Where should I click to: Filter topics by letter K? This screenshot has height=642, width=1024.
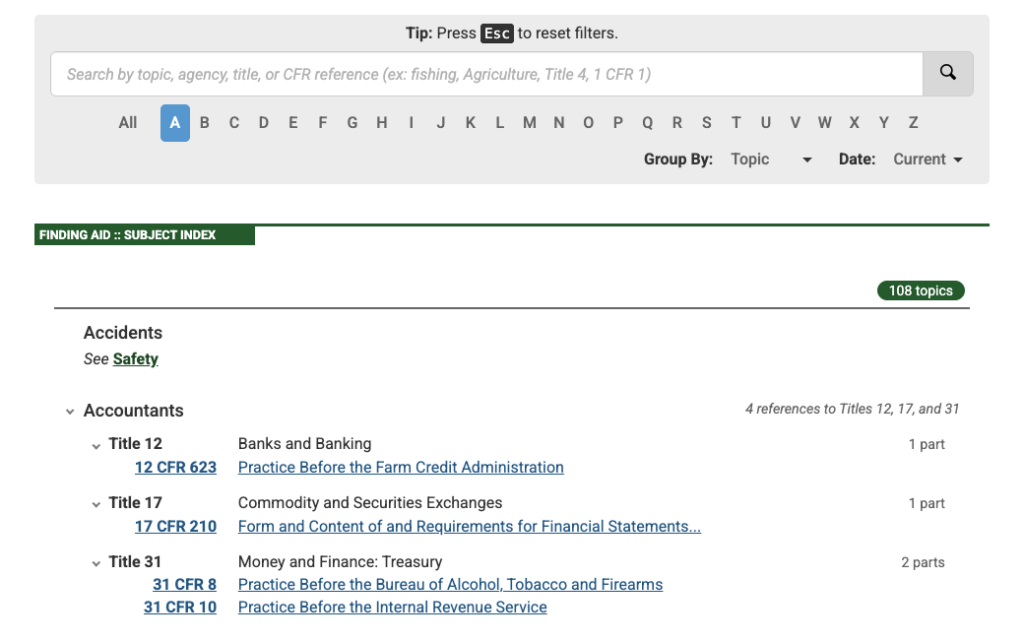point(470,123)
